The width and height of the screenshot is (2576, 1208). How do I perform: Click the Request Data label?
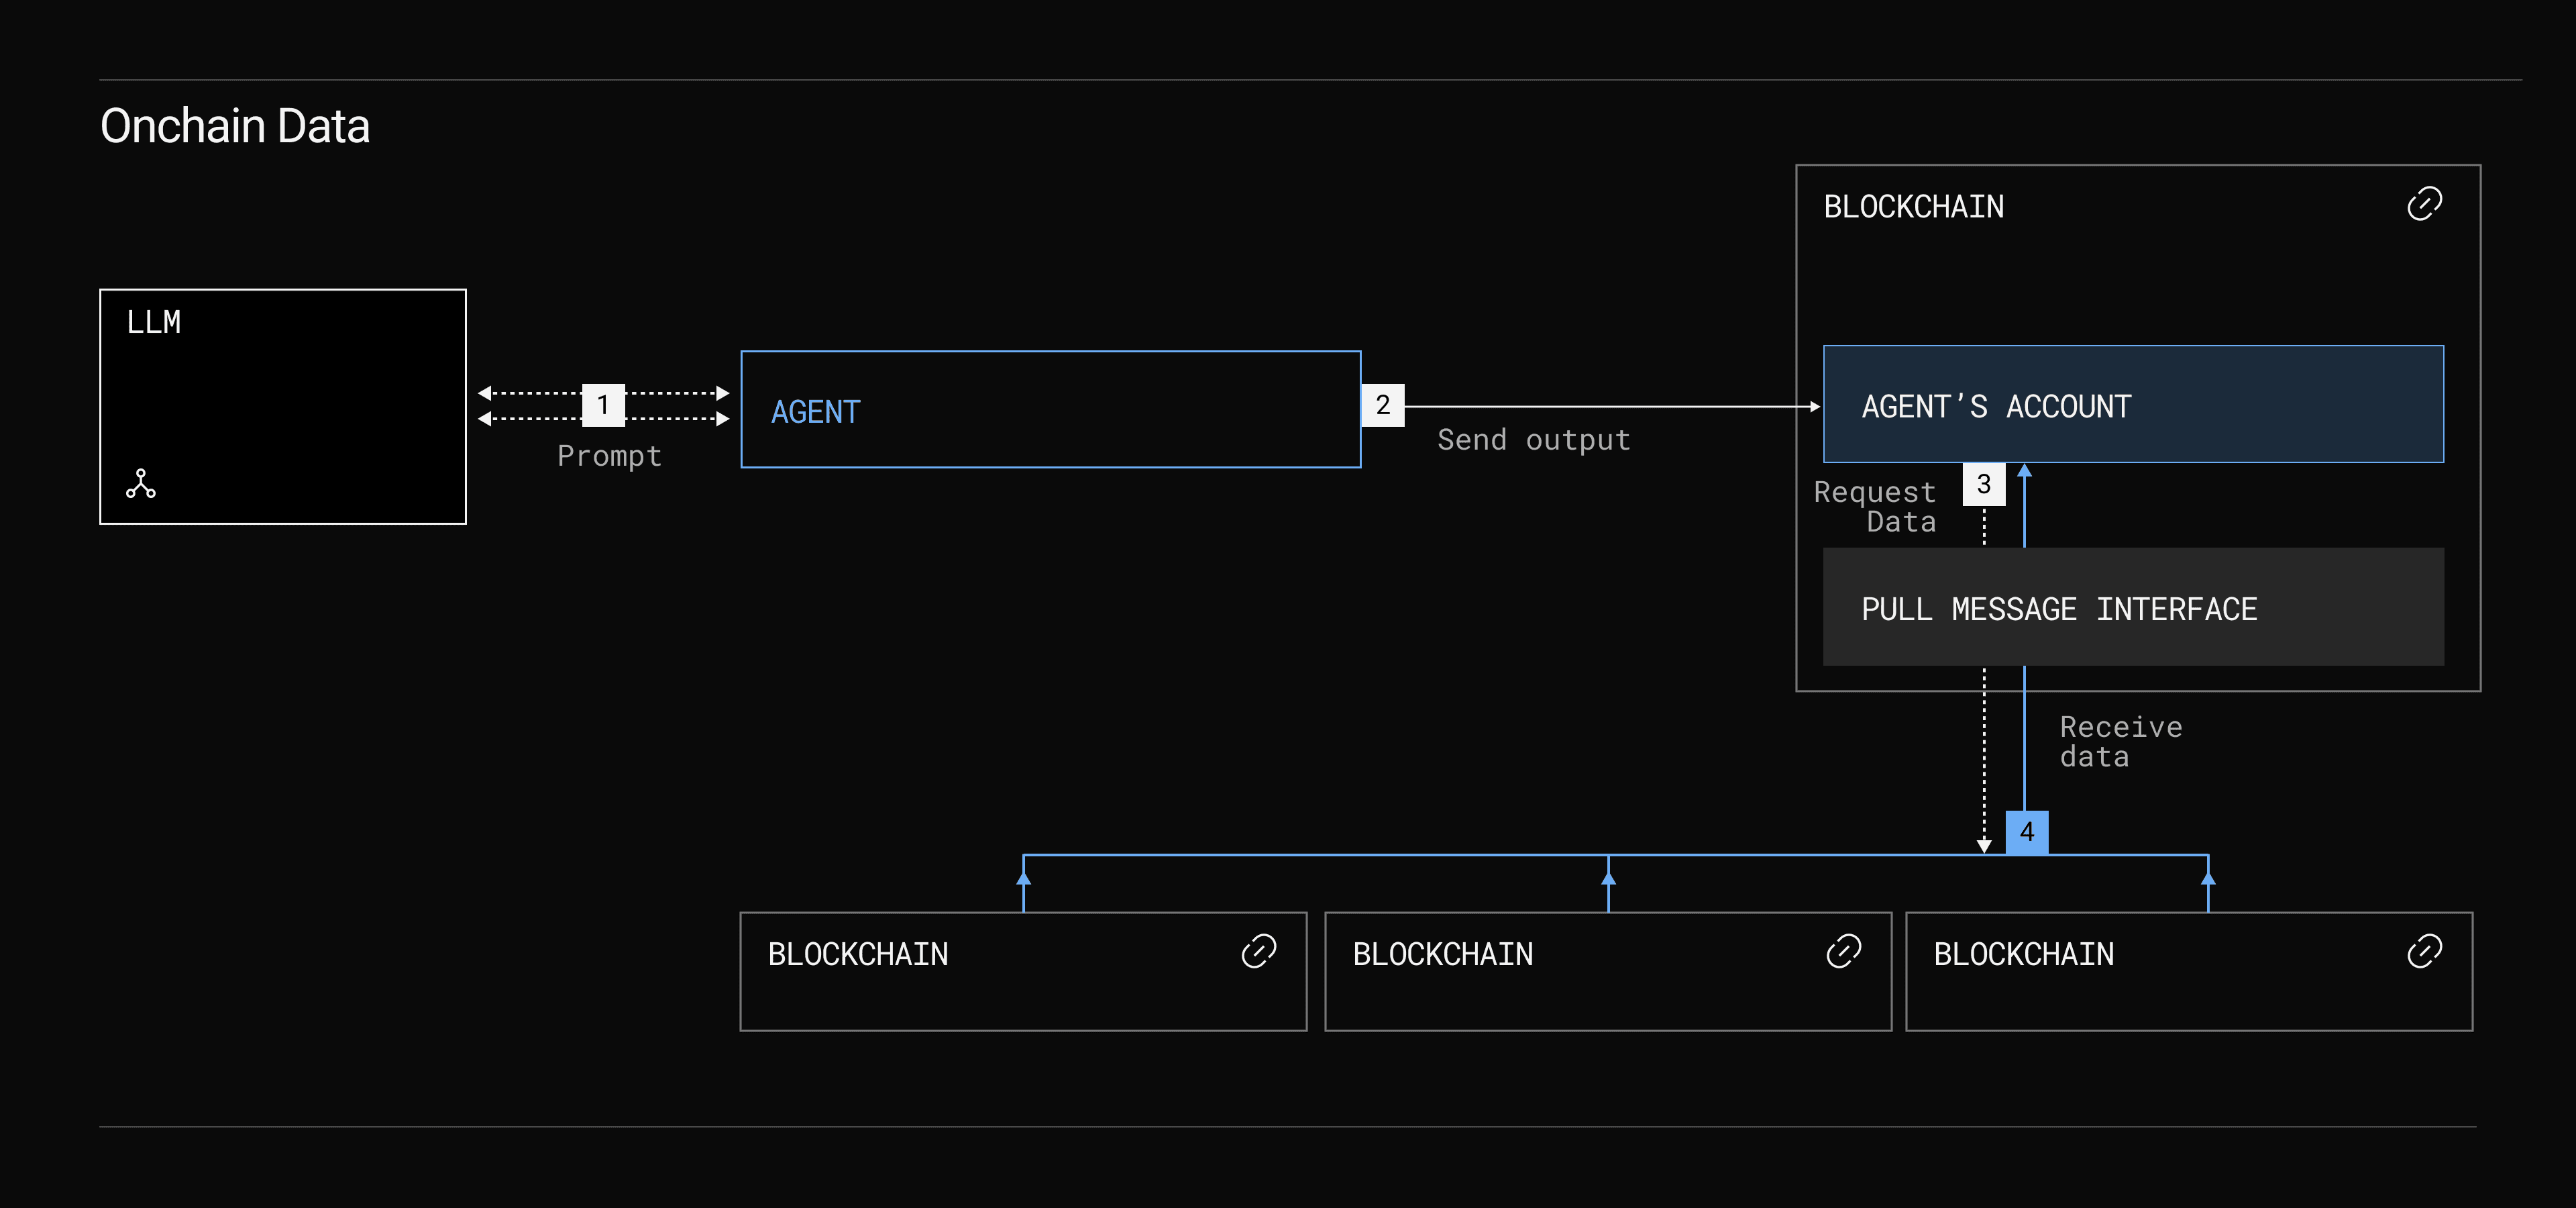click(x=1875, y=506)
